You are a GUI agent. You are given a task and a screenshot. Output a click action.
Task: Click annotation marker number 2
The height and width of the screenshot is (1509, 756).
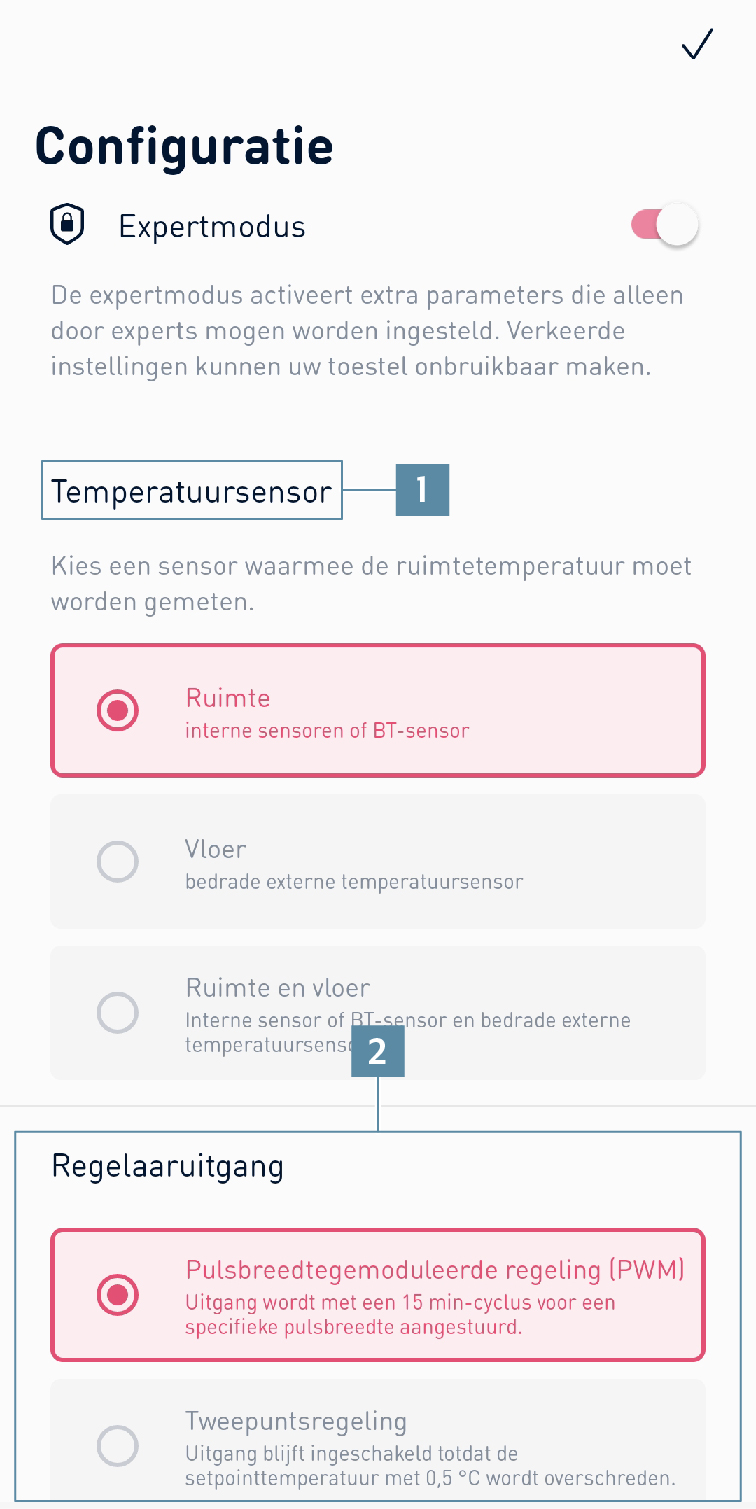pyautogui.click(x=378, y=1051)
